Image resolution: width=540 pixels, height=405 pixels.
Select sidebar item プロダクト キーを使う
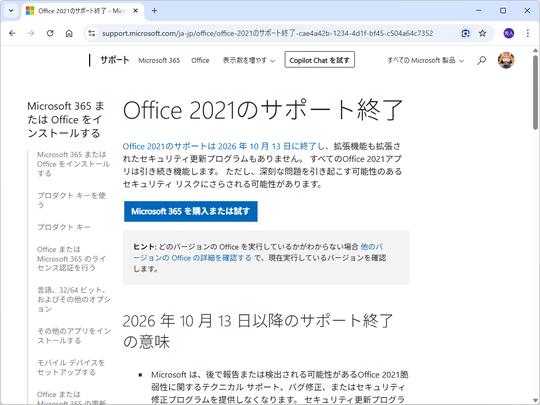tap(71, 200)
